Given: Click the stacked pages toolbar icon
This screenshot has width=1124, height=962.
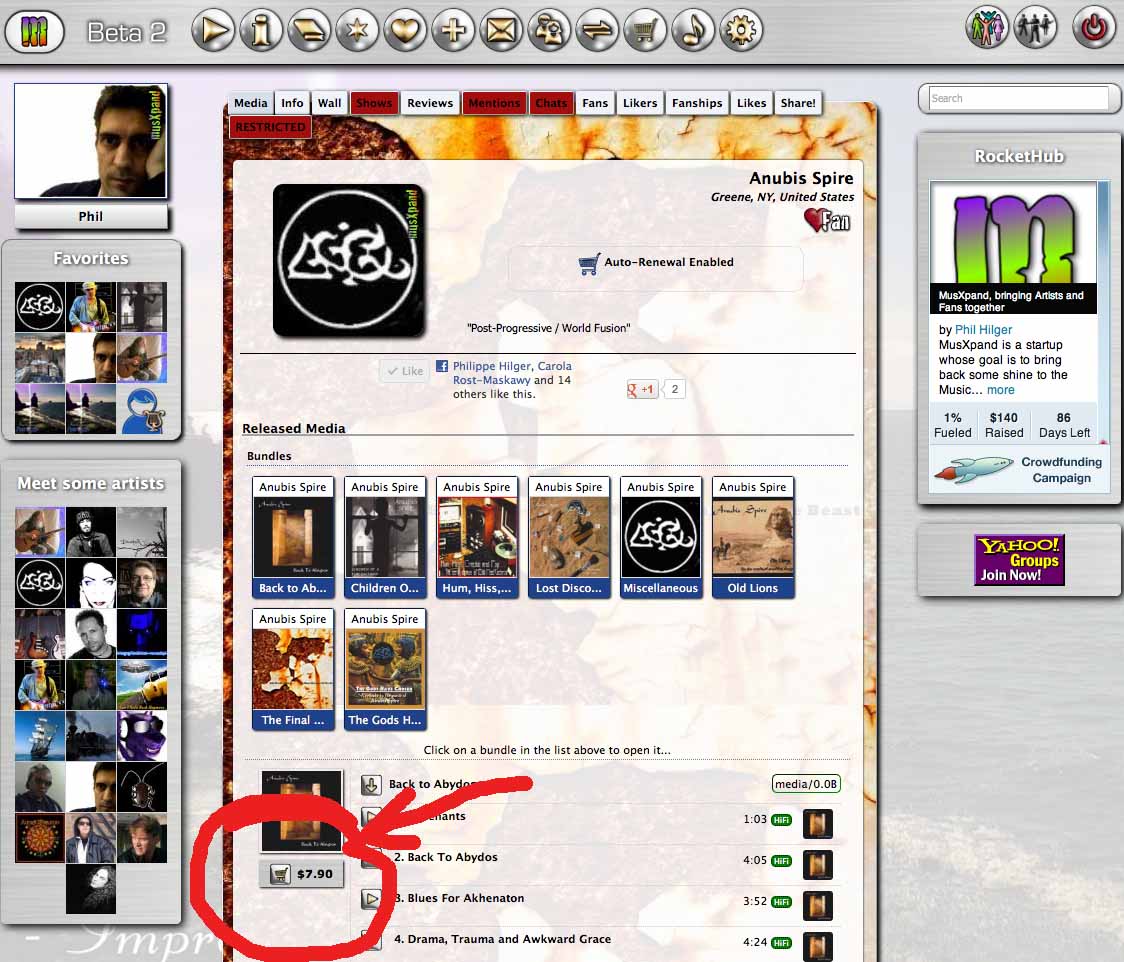Looking at the screenshot, I should pyautogui.click(x=309, y=30).
